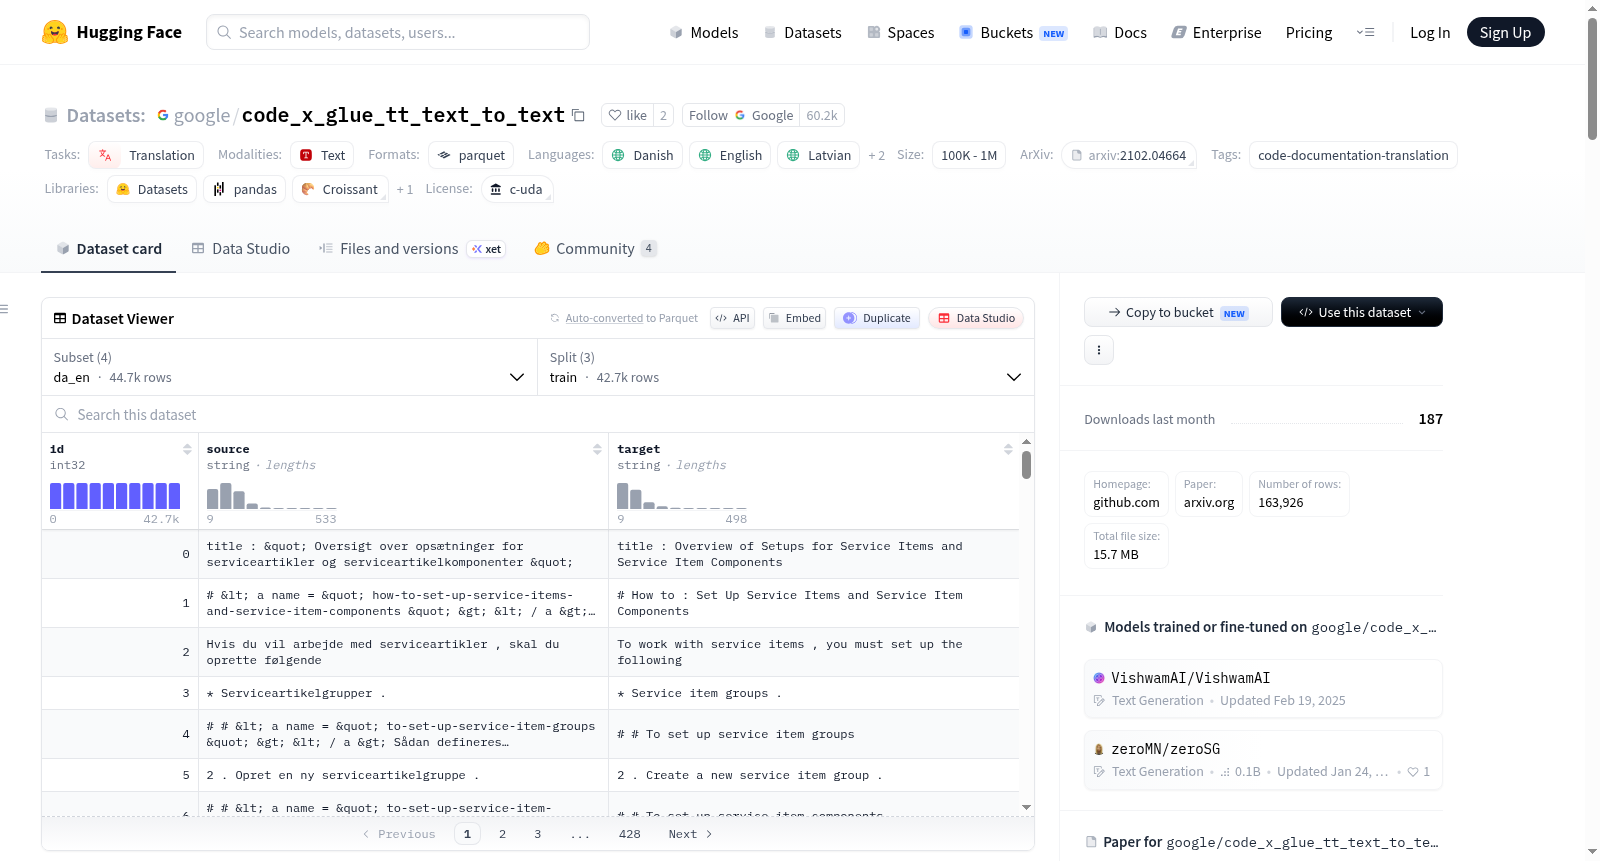Click the Translation task tag
Viewport: 1600px width, 861px height.
point(146,155)
